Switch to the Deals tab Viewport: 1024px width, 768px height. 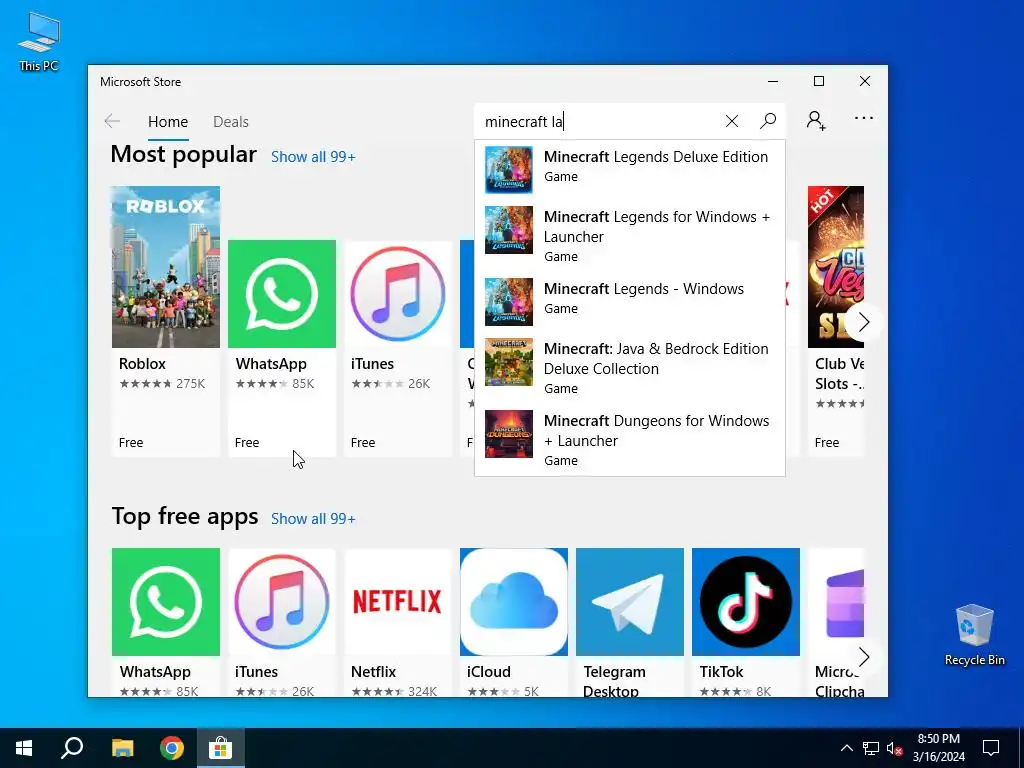pyautogui.click(x=231, y=122)
